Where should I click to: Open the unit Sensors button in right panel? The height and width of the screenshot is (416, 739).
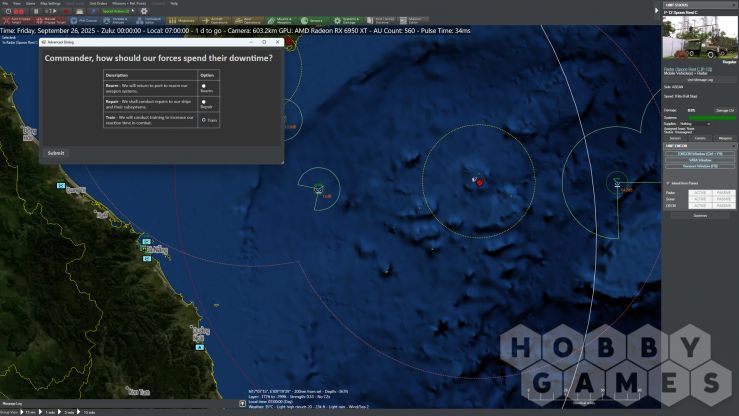[x=675, y=138]
